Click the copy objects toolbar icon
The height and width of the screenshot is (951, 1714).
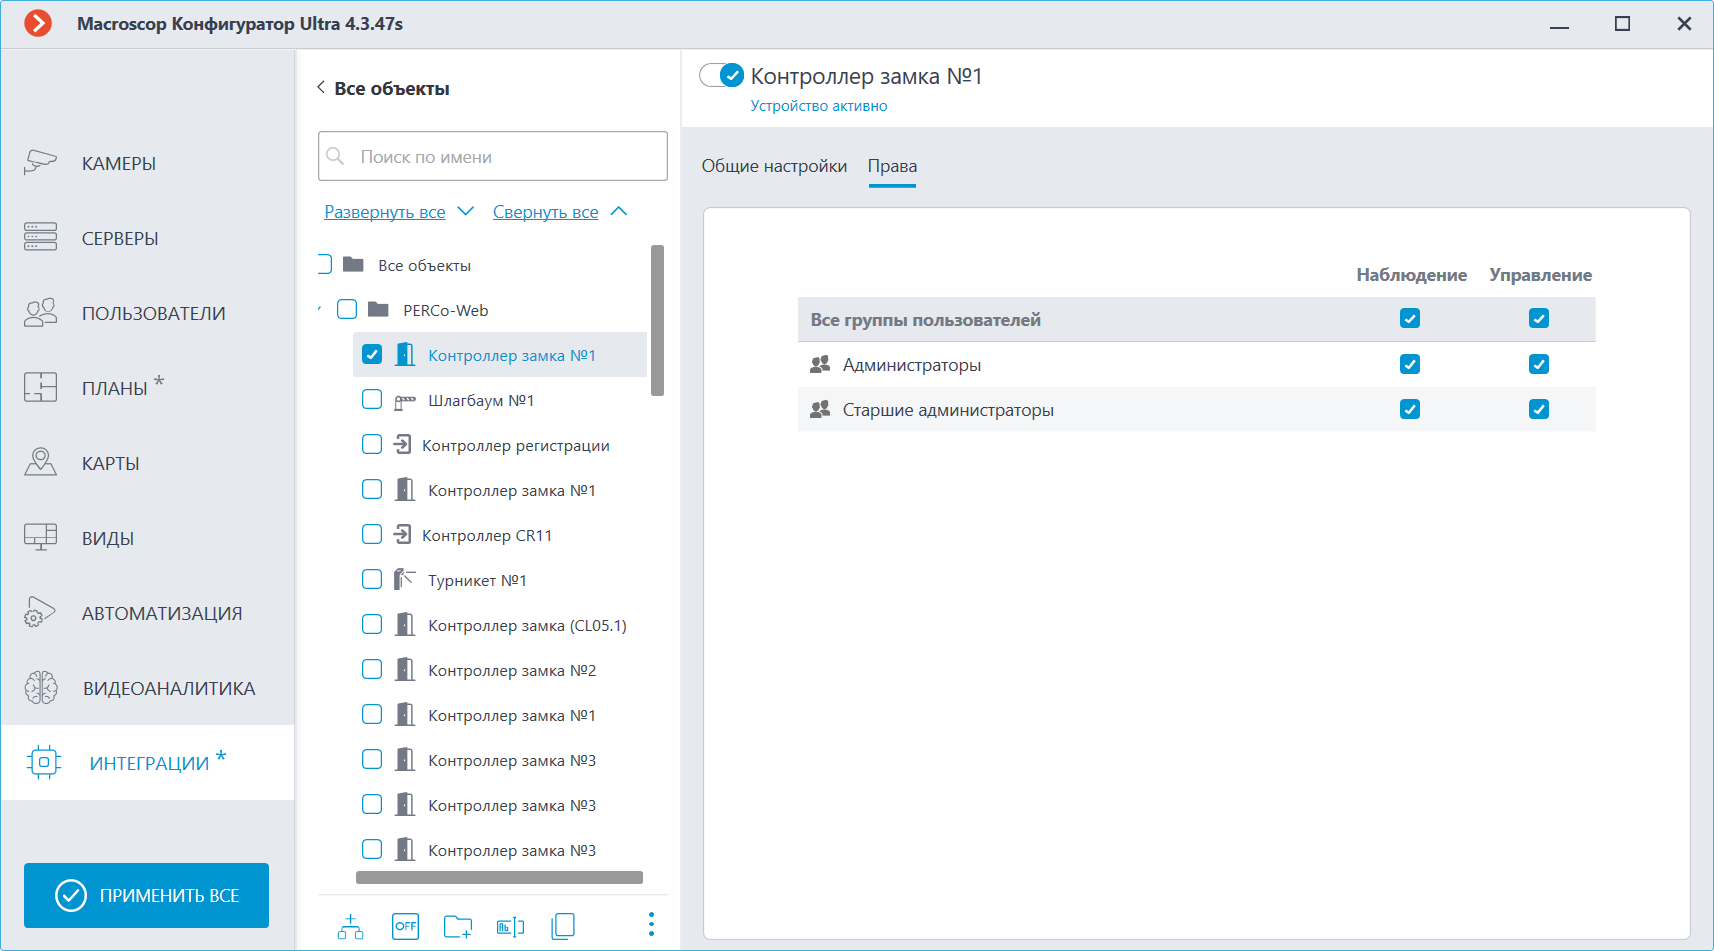pos(563,926)
